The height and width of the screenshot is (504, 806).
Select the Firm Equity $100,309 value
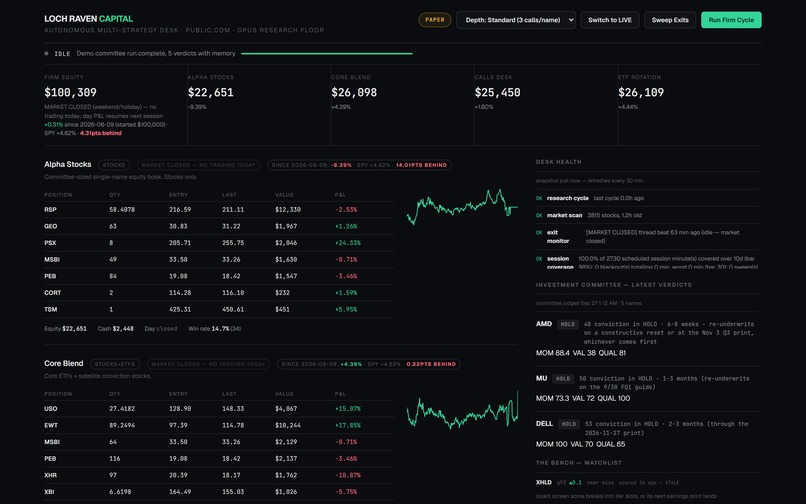70,93
